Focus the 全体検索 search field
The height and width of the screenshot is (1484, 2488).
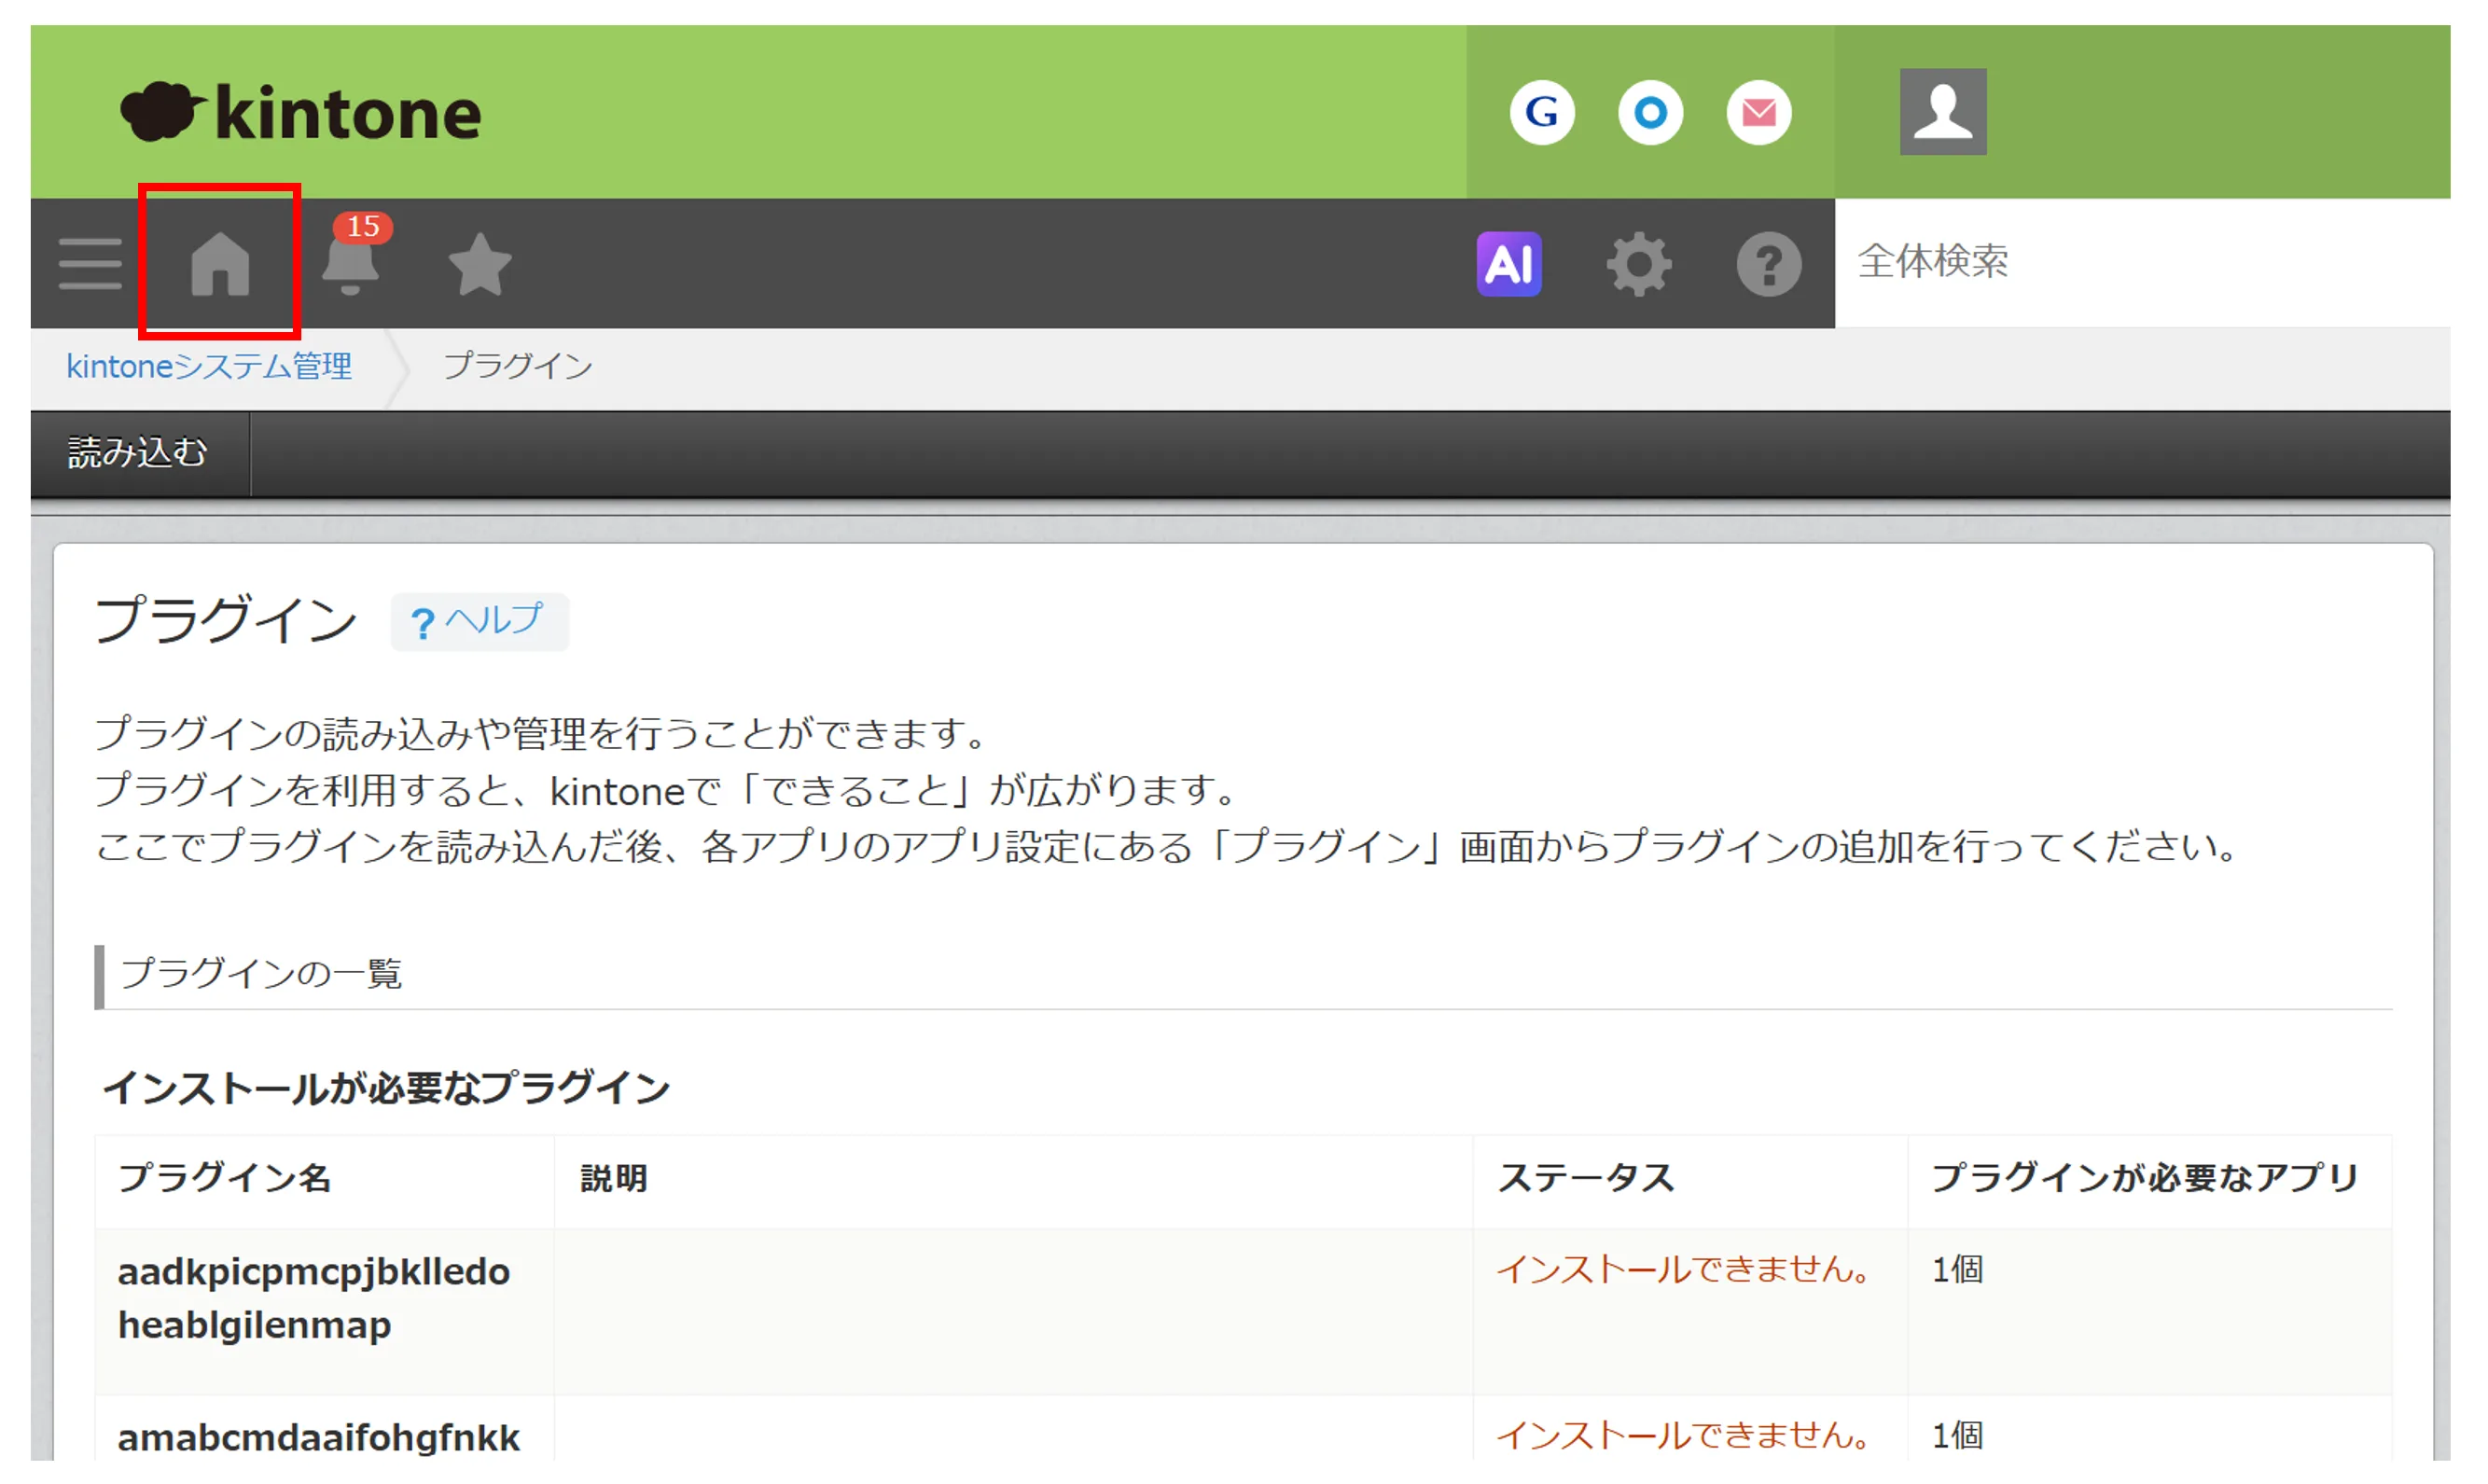[2142, 262]
